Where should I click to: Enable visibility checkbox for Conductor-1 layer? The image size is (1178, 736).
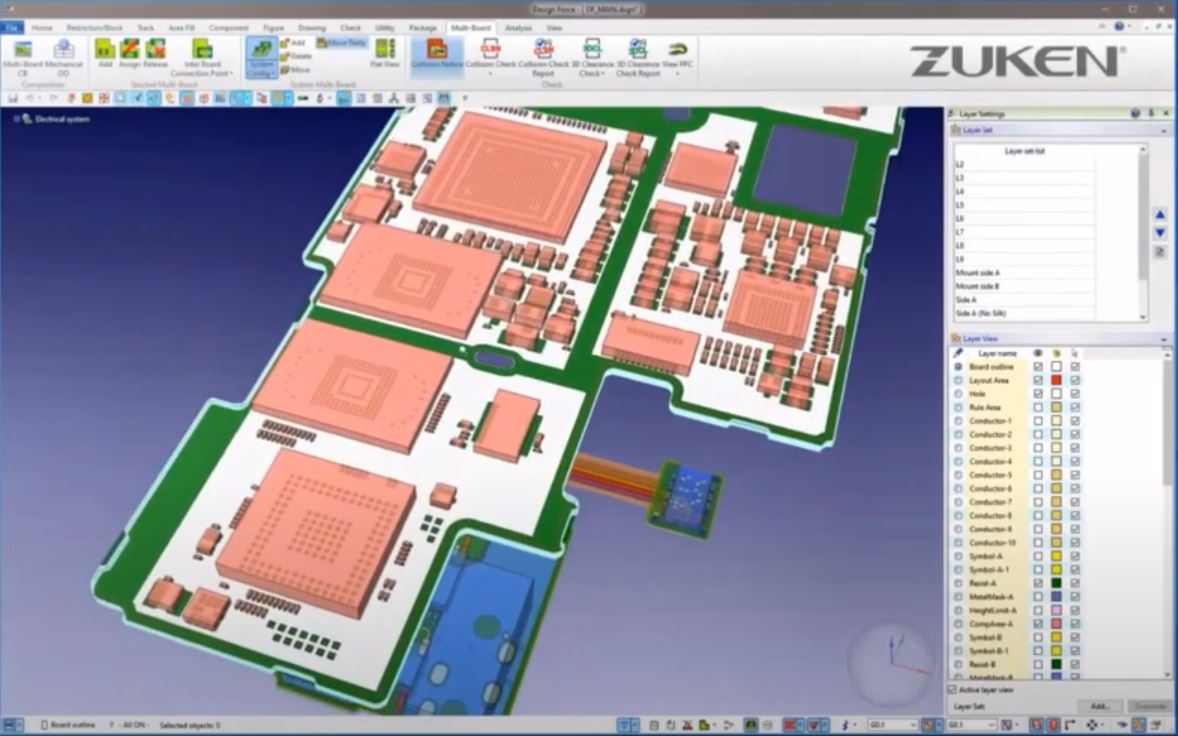click(1039, 421)
